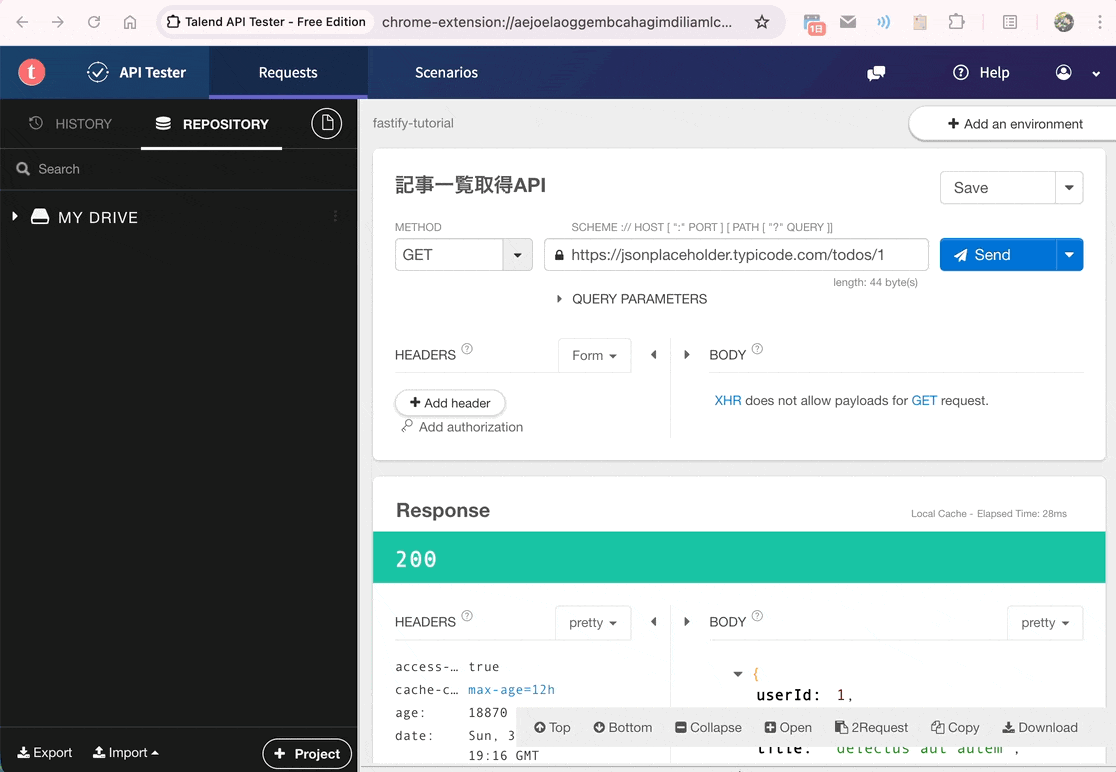This screenshot has height=772, width=1116.
Task: Expand the account dropdown arrow
Action: click(x=1096, y=73)
